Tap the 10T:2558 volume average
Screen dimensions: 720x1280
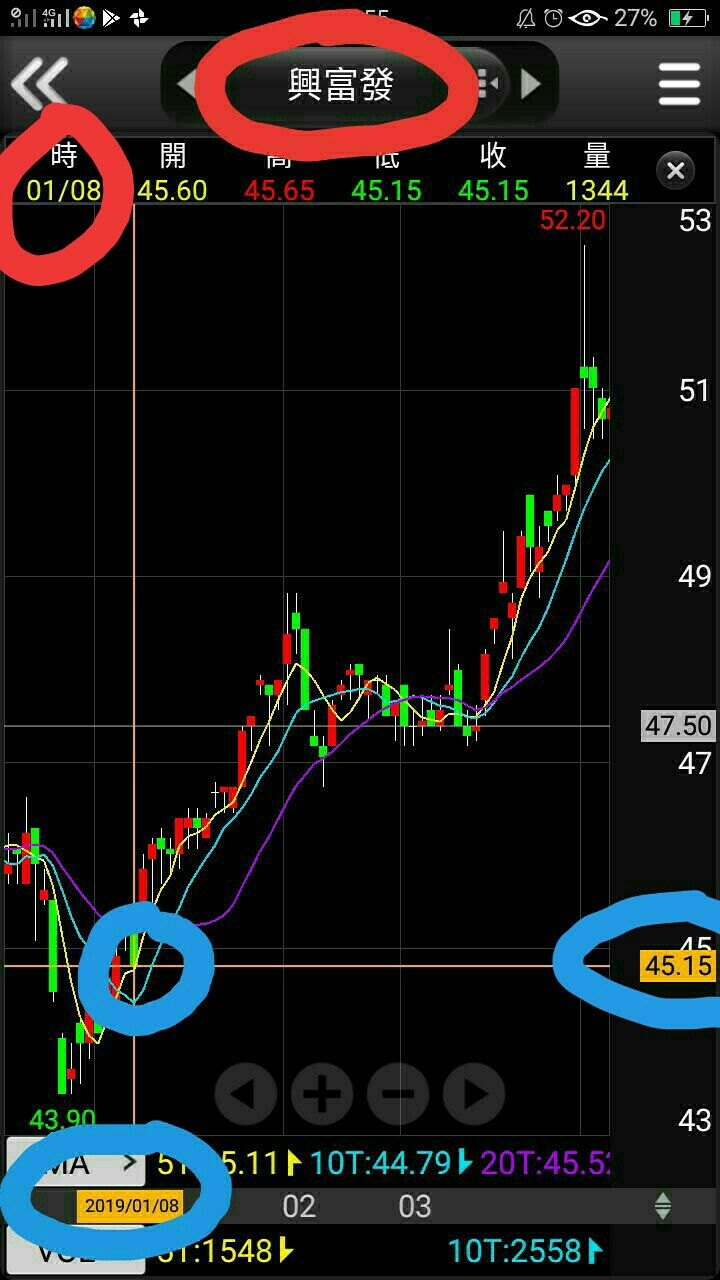(x=515, y=1250)
